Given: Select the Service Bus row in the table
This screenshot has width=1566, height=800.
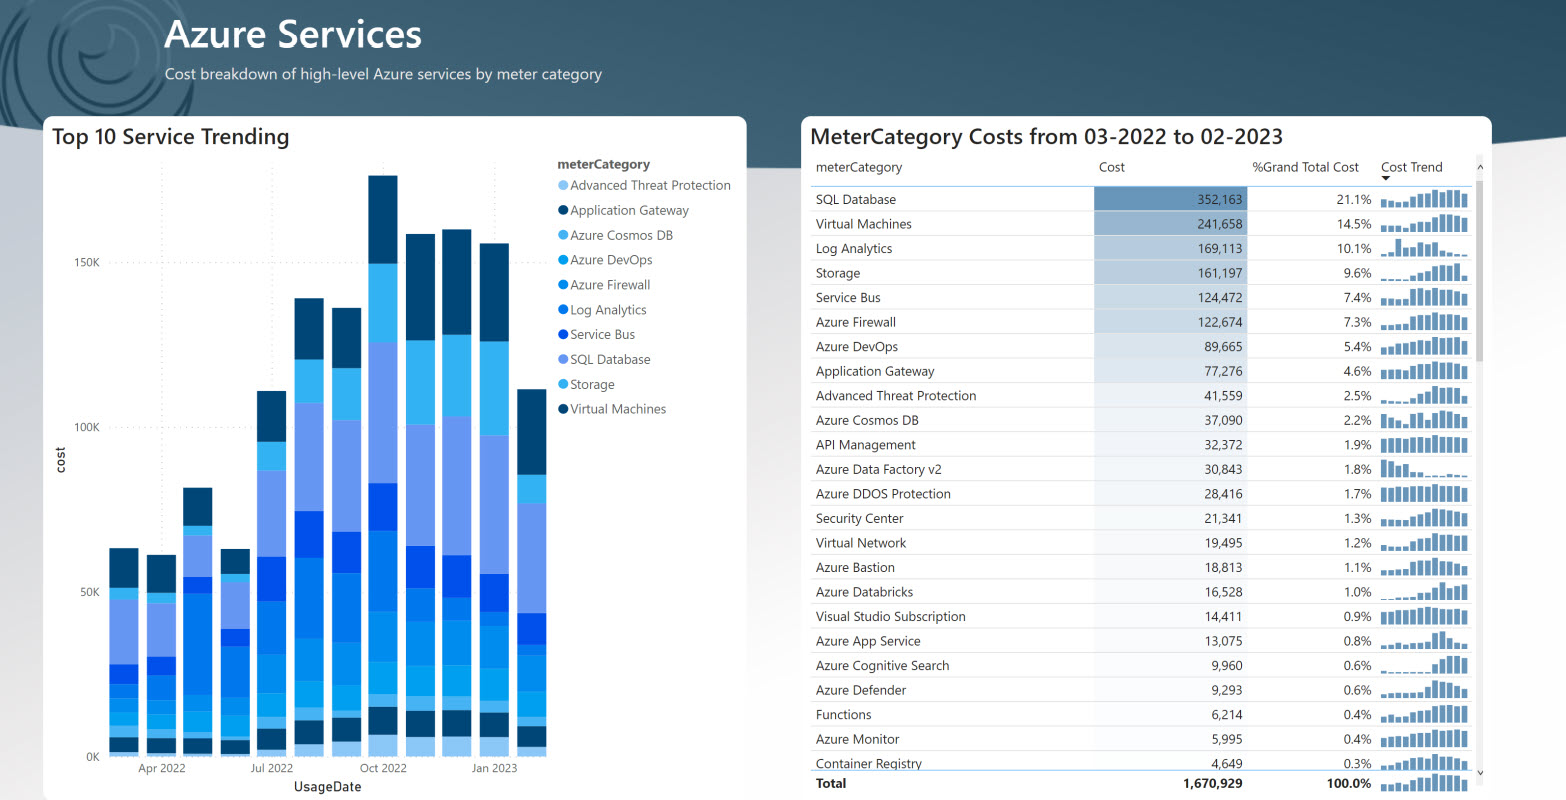Looking at the screenshot, I should pos(1141,298).
